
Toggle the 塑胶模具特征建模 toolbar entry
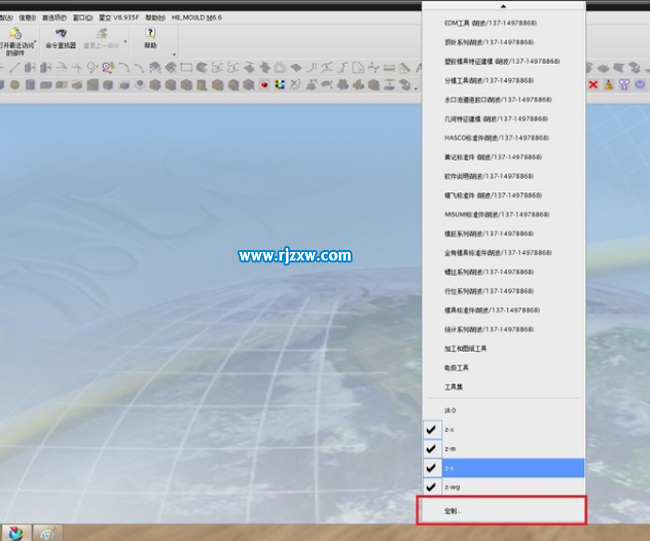pyautogui.click(x=504, y=61)
